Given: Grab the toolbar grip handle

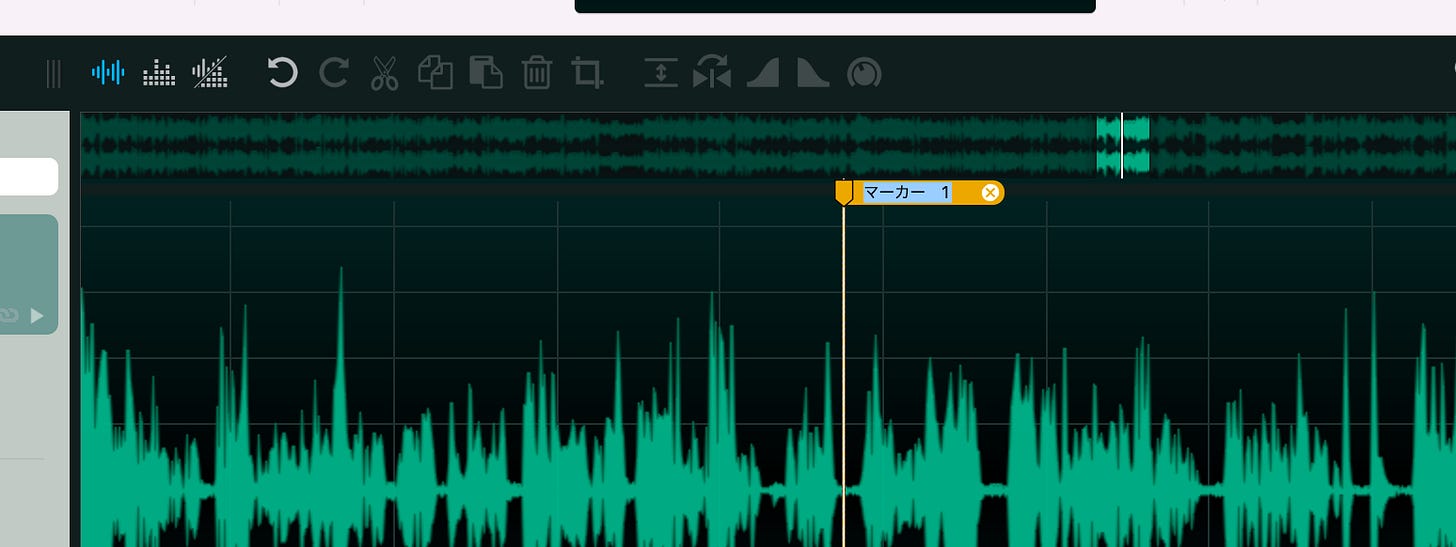Looking at the screenshot, I should click(53, 73).
